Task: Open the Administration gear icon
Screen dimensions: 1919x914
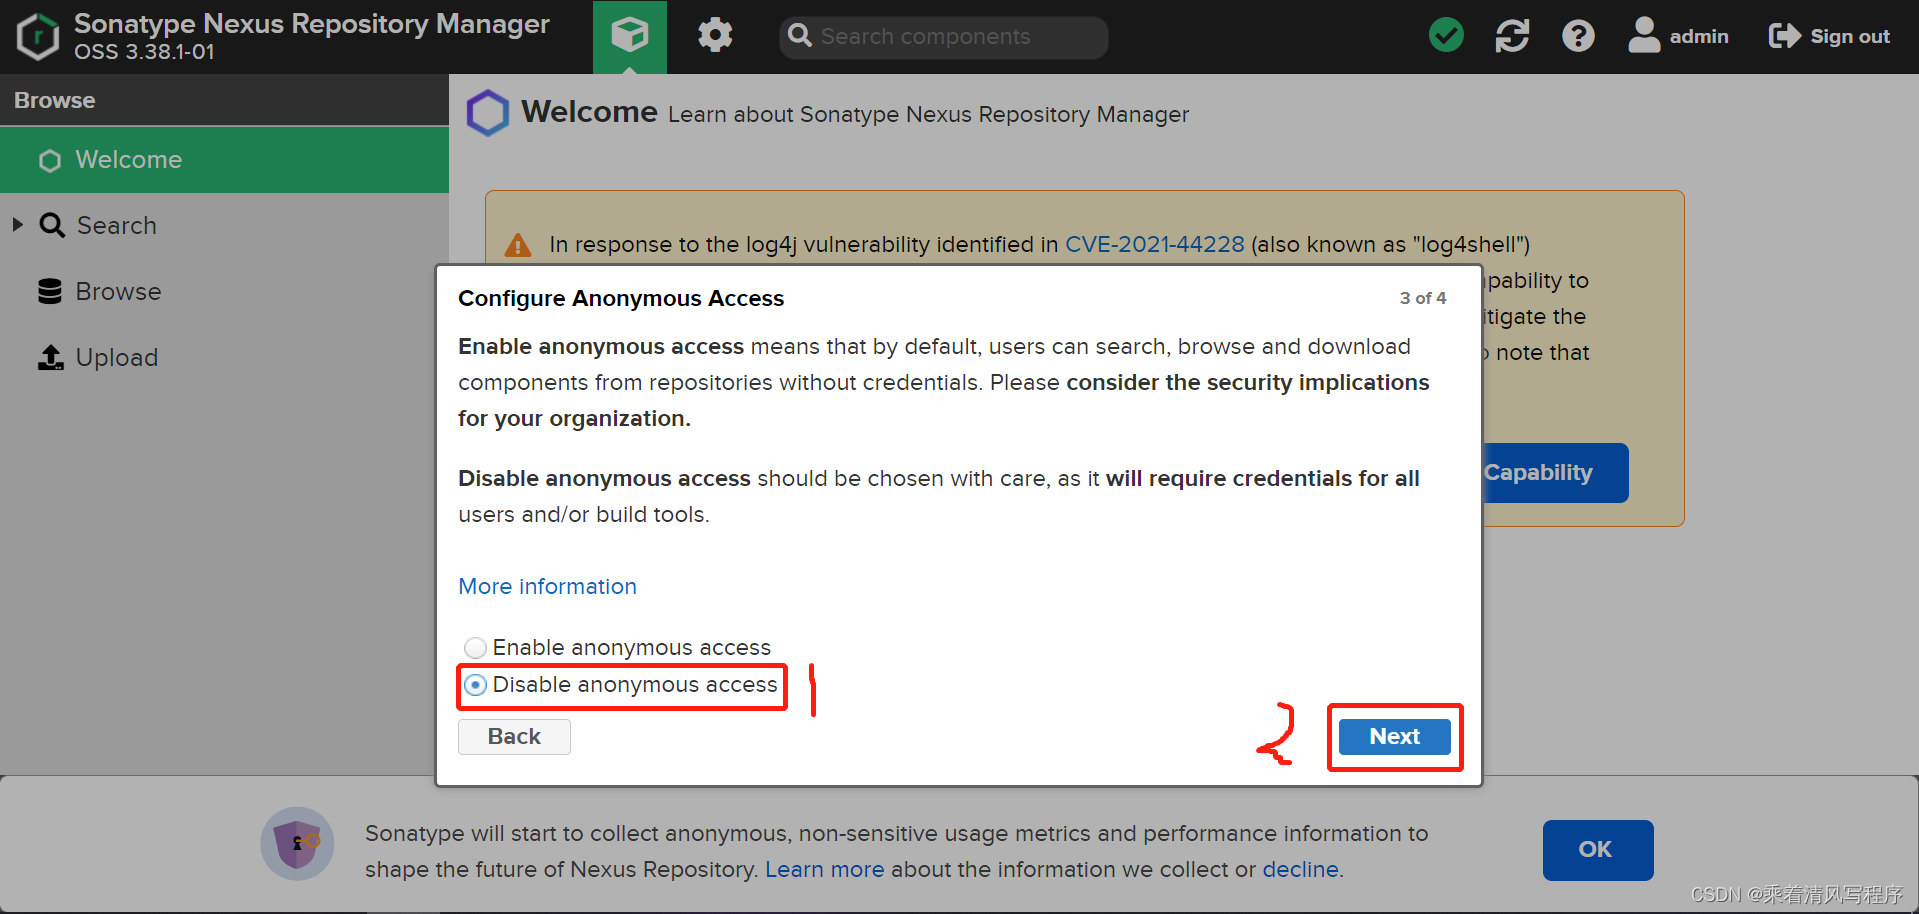Action: [x=715, y=36]
